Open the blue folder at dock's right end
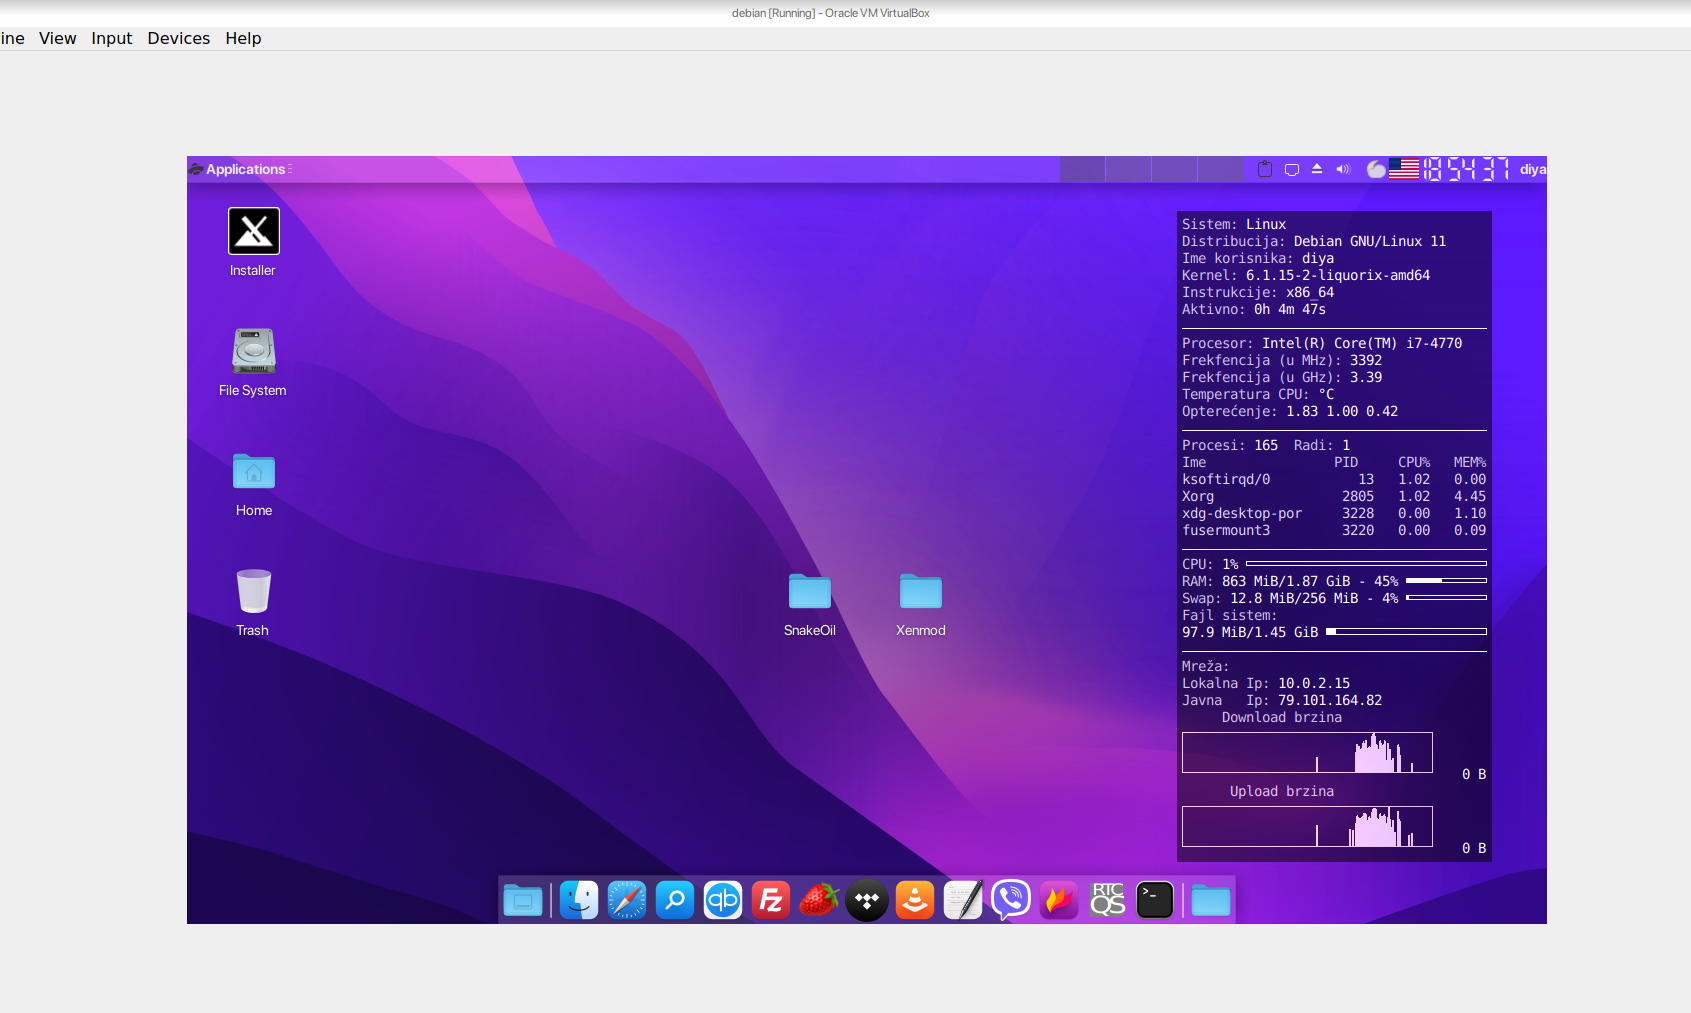The width and height of the screenshot is (1691, 1013). click(x=1211, y=901)
